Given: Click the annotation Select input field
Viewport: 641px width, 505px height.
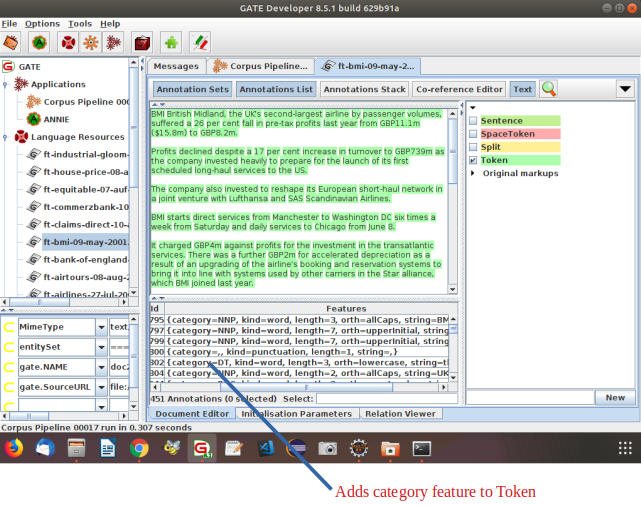Looking at the screenshot, I should point(387,399).
